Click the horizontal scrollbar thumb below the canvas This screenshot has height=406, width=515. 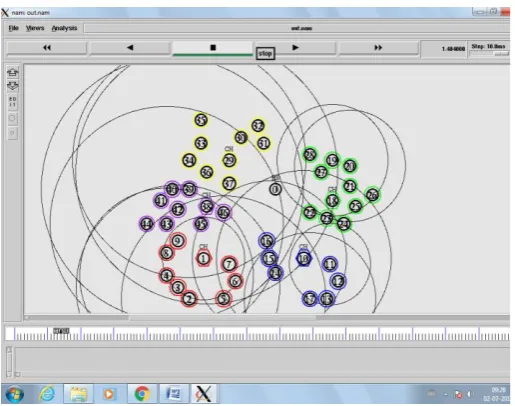coord(222,318)
